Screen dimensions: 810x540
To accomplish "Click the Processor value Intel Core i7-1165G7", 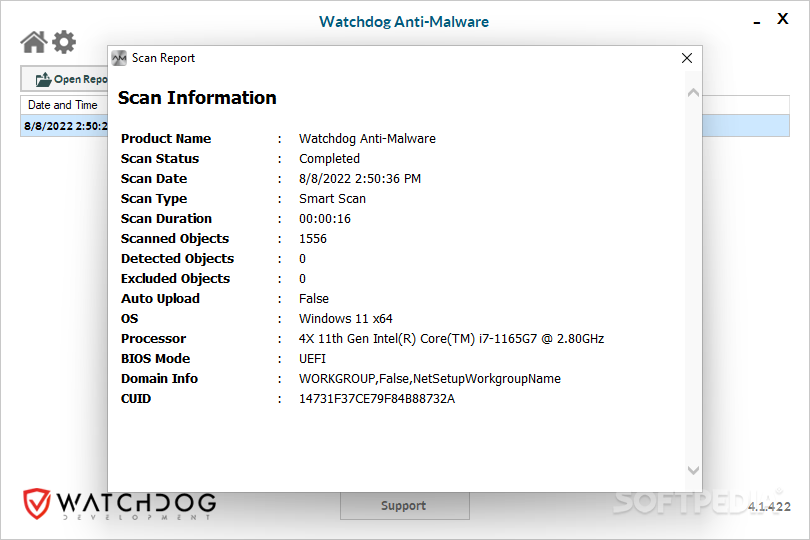I will coord(451,338).
